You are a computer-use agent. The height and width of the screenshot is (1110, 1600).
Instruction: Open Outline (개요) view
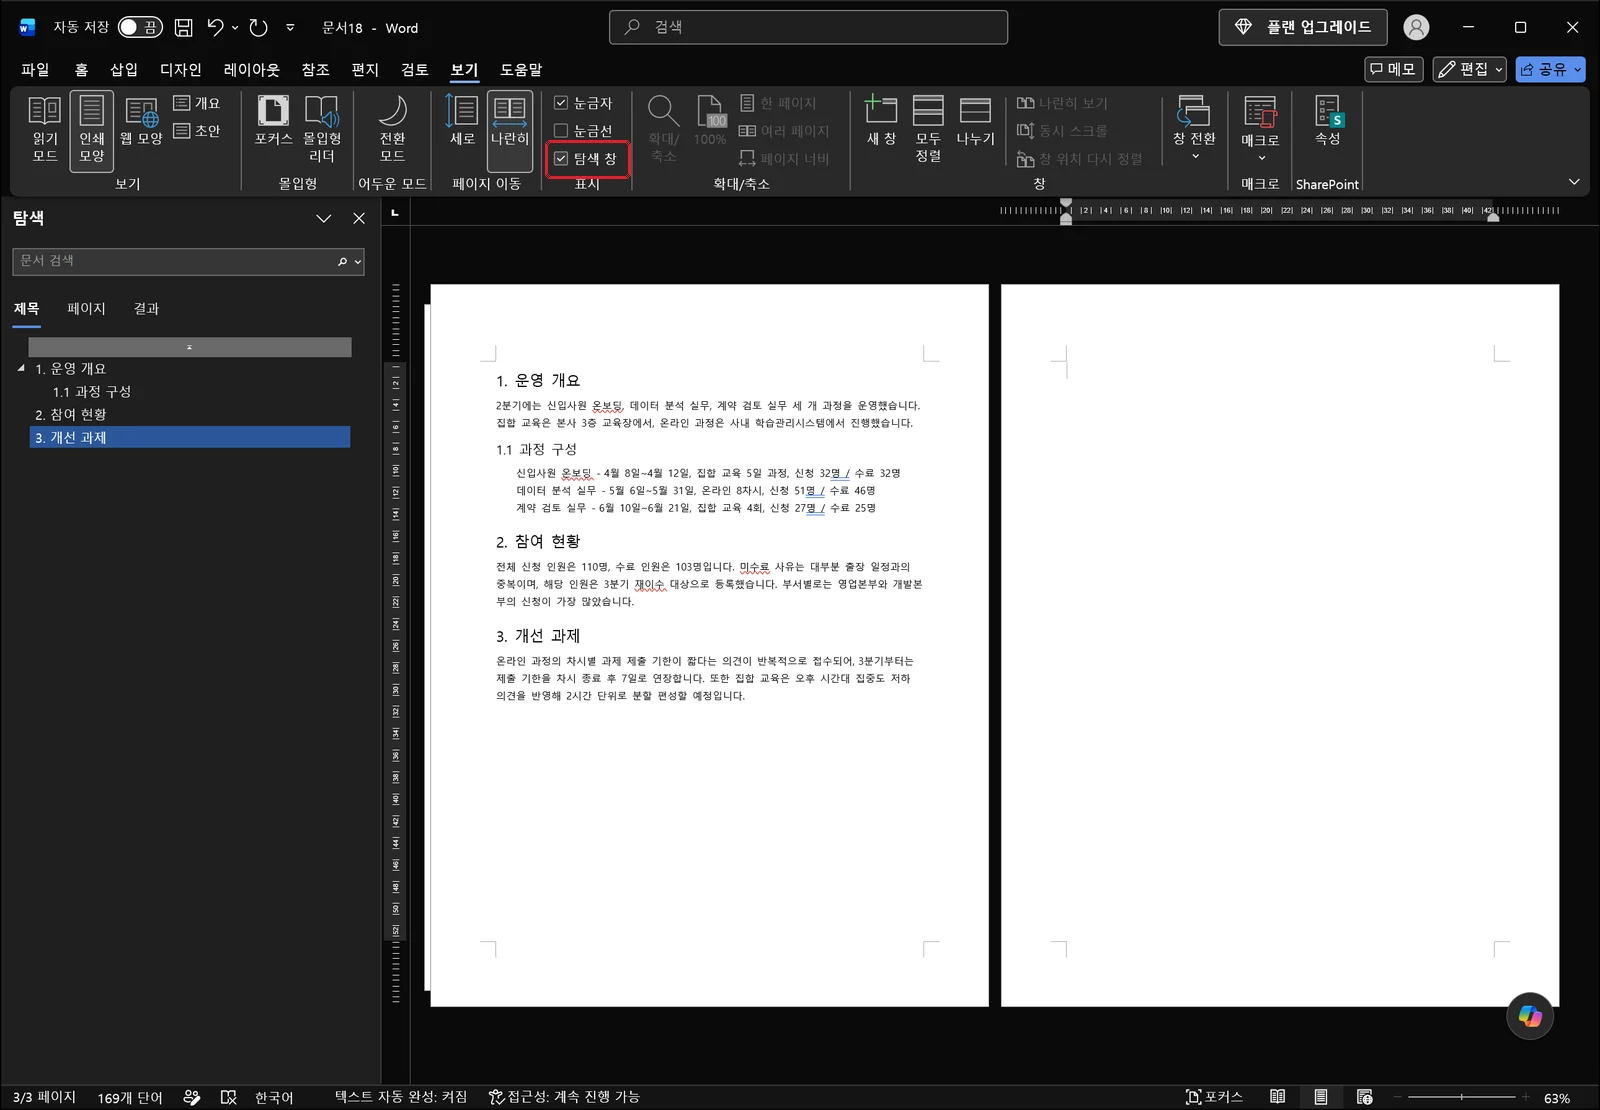(197, 103)
